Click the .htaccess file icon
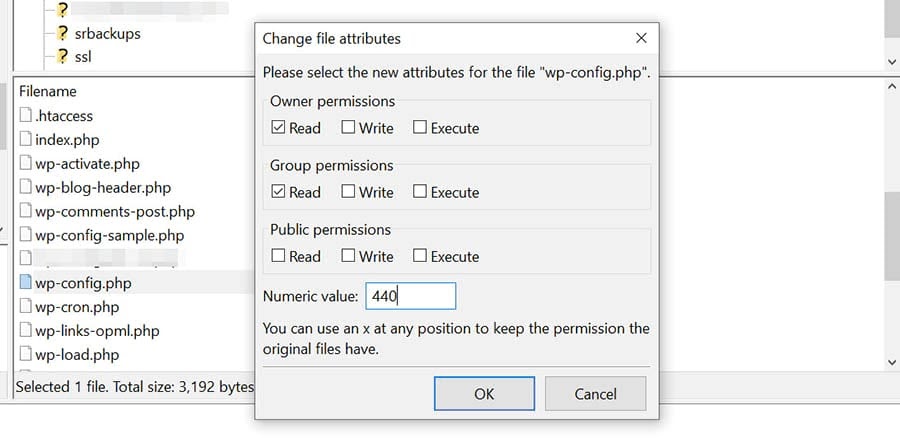The width and height of the screenshot is (900, 438). [26, 116]
